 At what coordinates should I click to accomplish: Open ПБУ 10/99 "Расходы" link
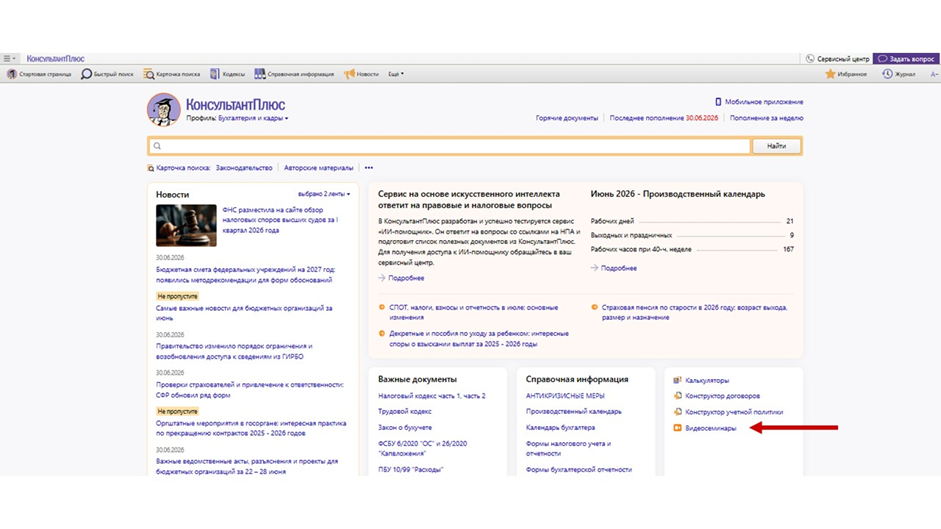point(410,470)
